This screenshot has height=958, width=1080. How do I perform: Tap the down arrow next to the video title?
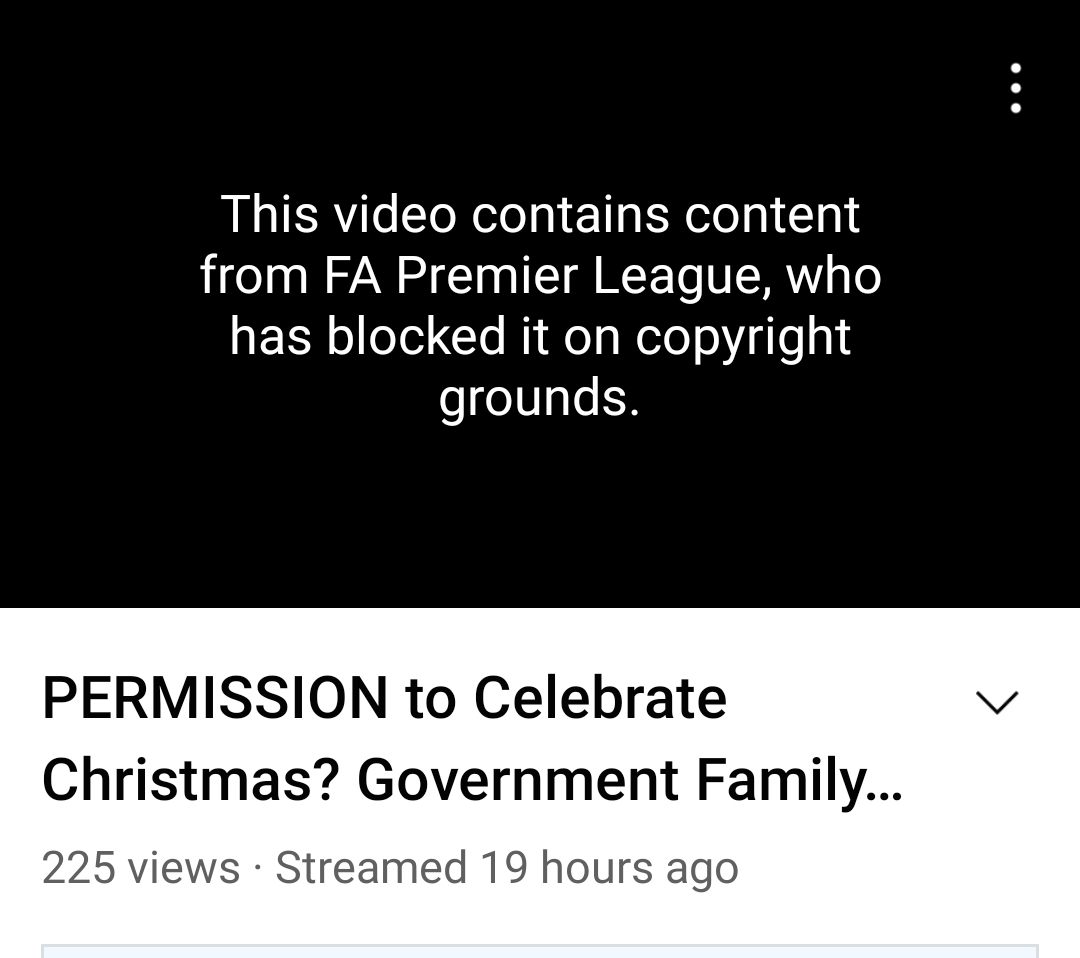tap(997, 702)
